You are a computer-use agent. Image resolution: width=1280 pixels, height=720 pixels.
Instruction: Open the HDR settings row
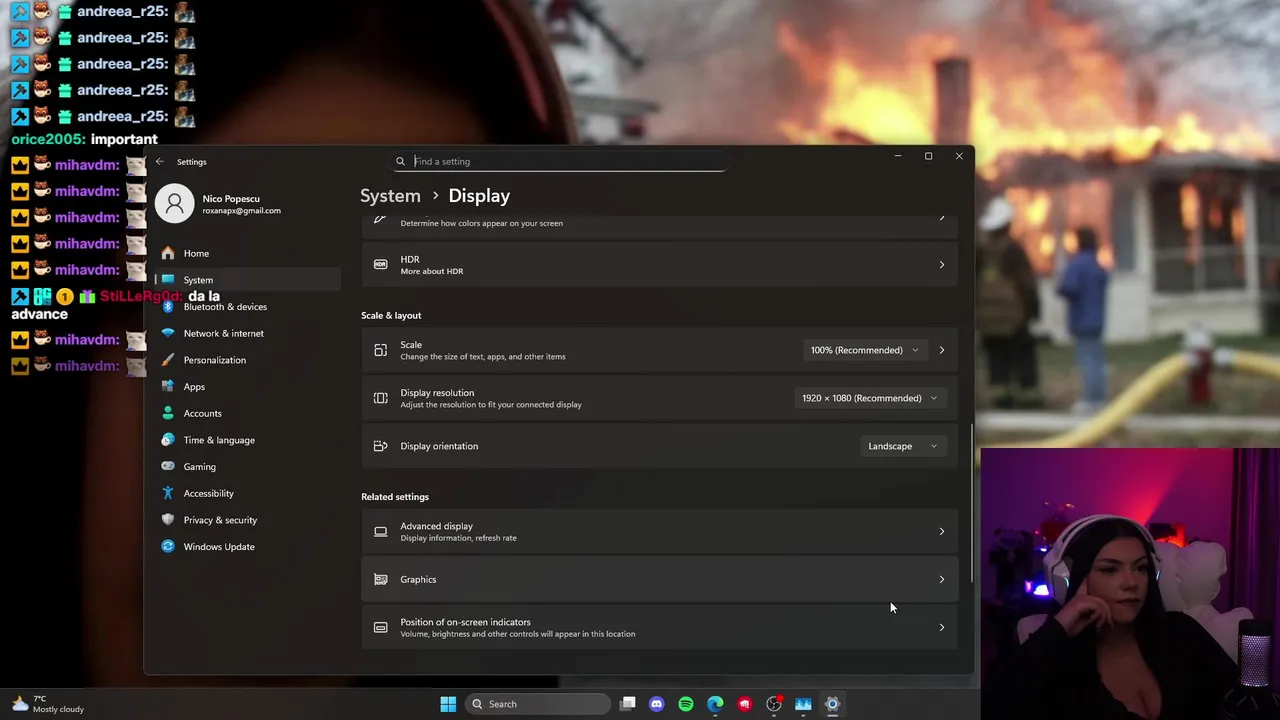pos(659,265)
